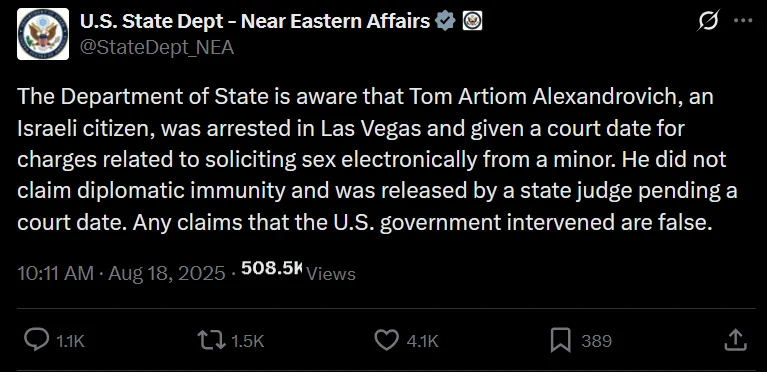Repost using the retweet arrows icon
The image size is (767, 372).
[x=211, y=340]
